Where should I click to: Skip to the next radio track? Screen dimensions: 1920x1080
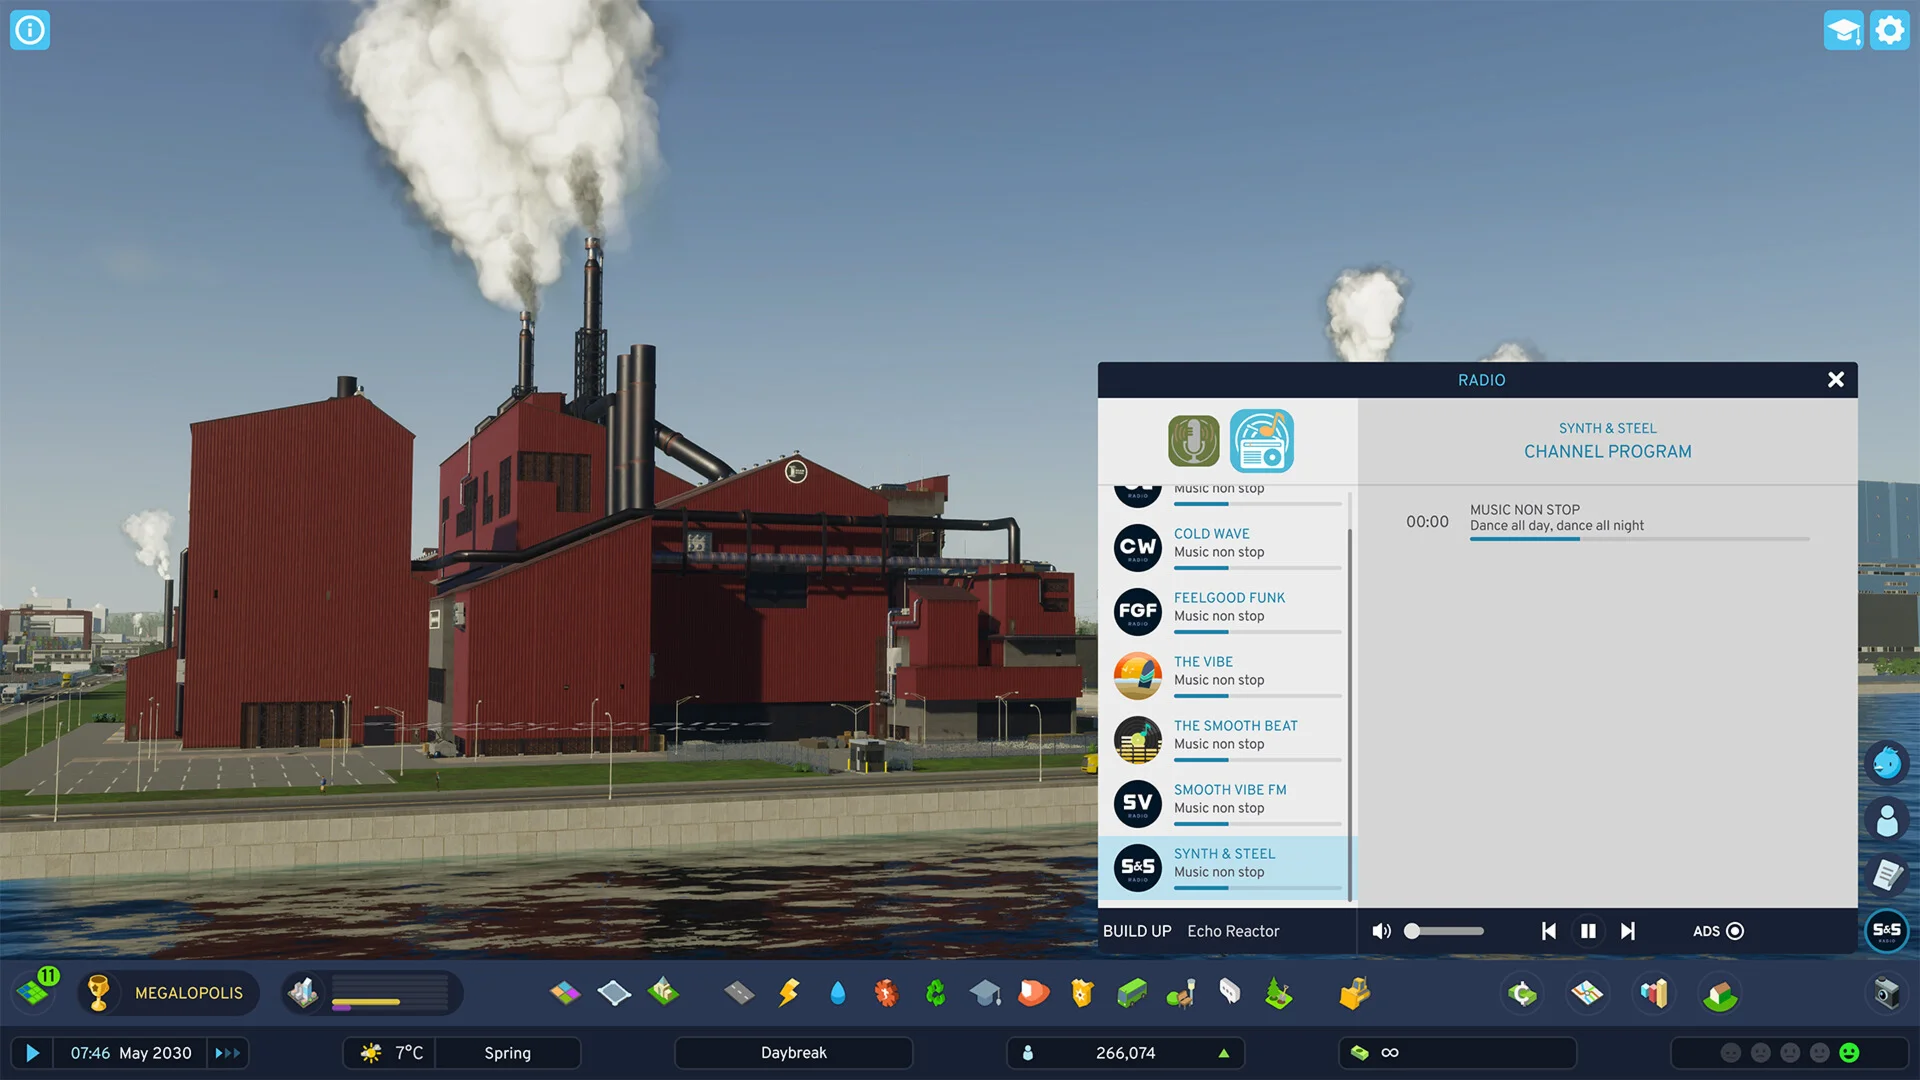point(1628,931)
